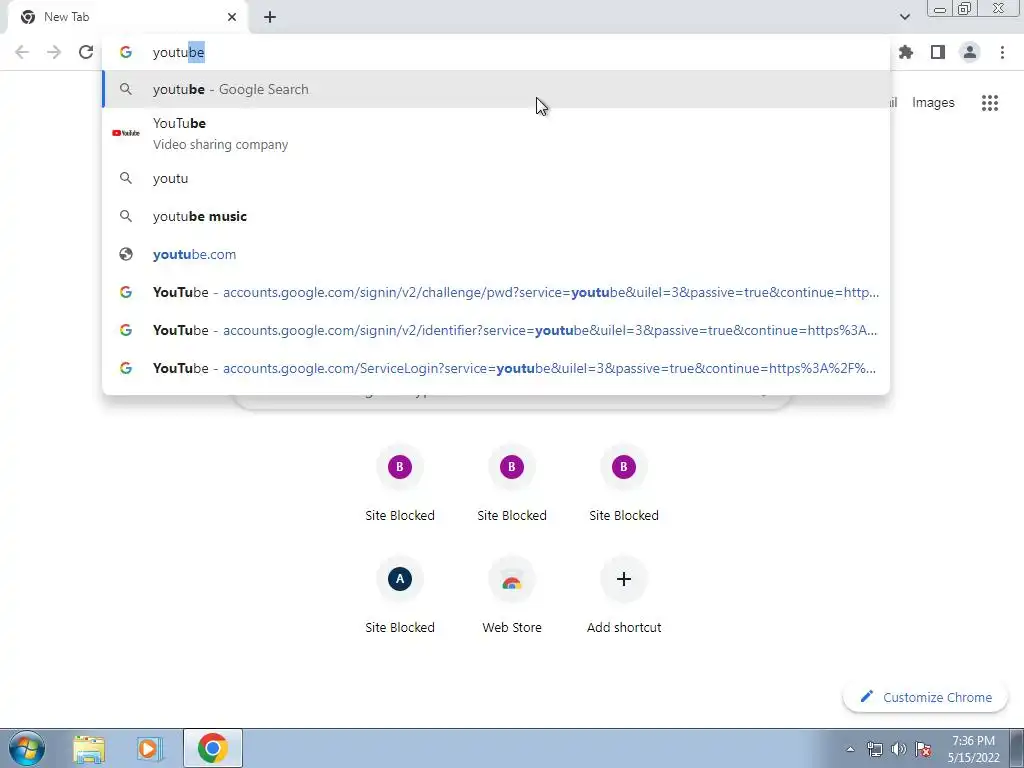
Task: Pick the youtu search suggestion
Action: [496, 178]
